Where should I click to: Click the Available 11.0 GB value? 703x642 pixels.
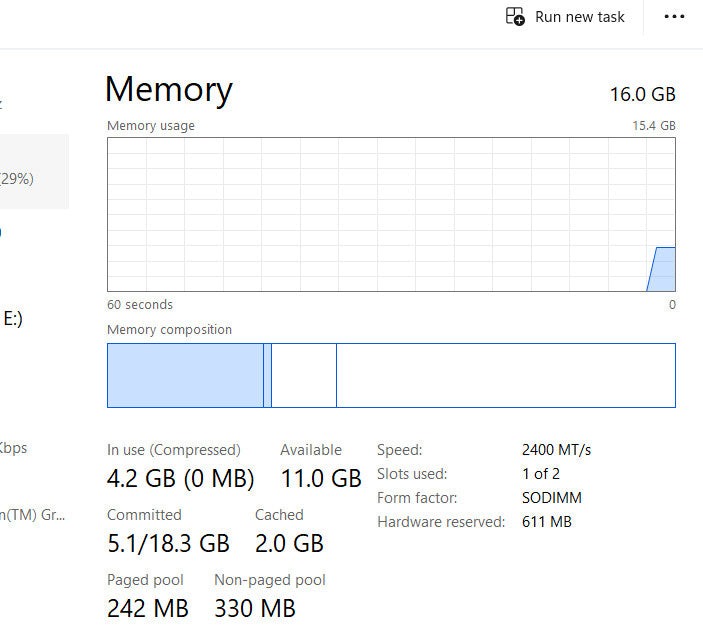(x=321, y=479)
